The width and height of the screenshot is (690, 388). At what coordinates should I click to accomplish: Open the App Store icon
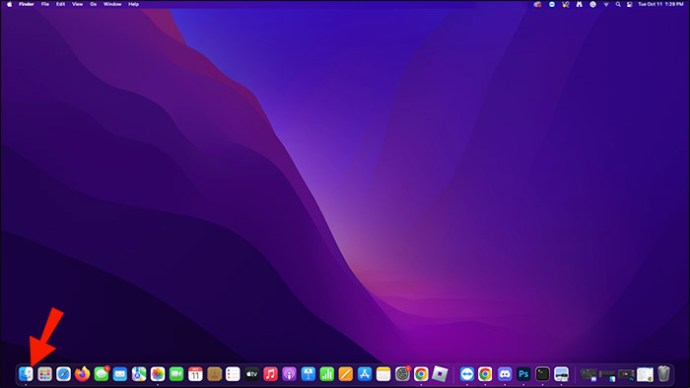(x=364, y=374)
